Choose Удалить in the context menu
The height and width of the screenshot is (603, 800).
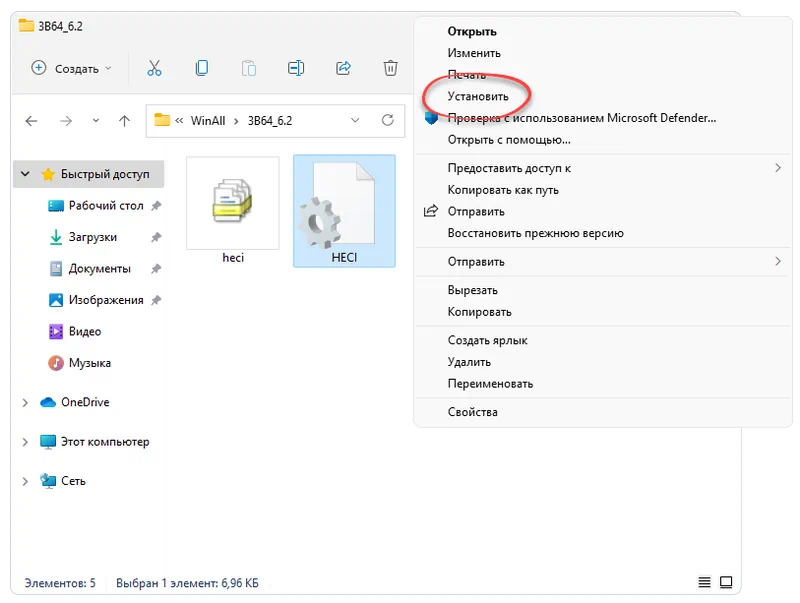469,362
